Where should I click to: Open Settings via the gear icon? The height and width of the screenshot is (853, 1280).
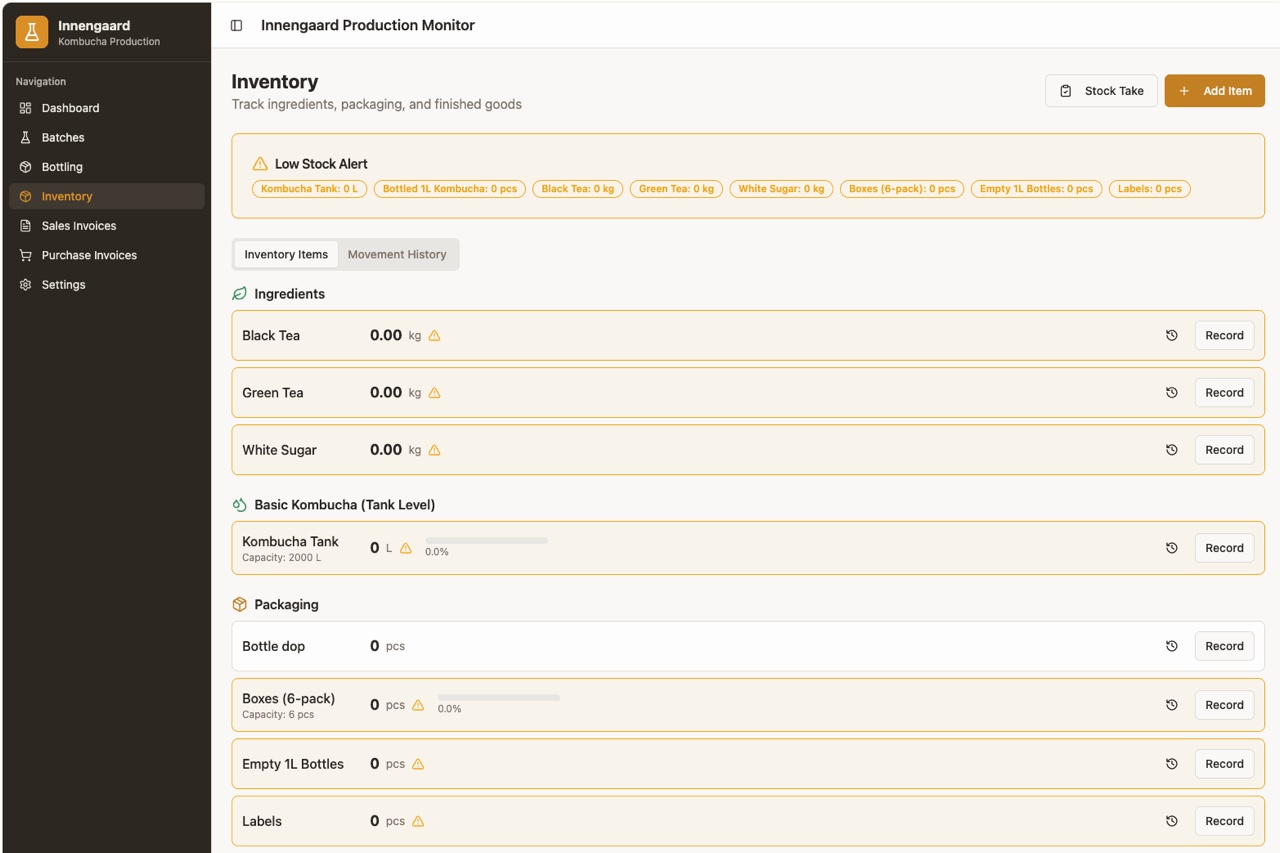(25, 284)
